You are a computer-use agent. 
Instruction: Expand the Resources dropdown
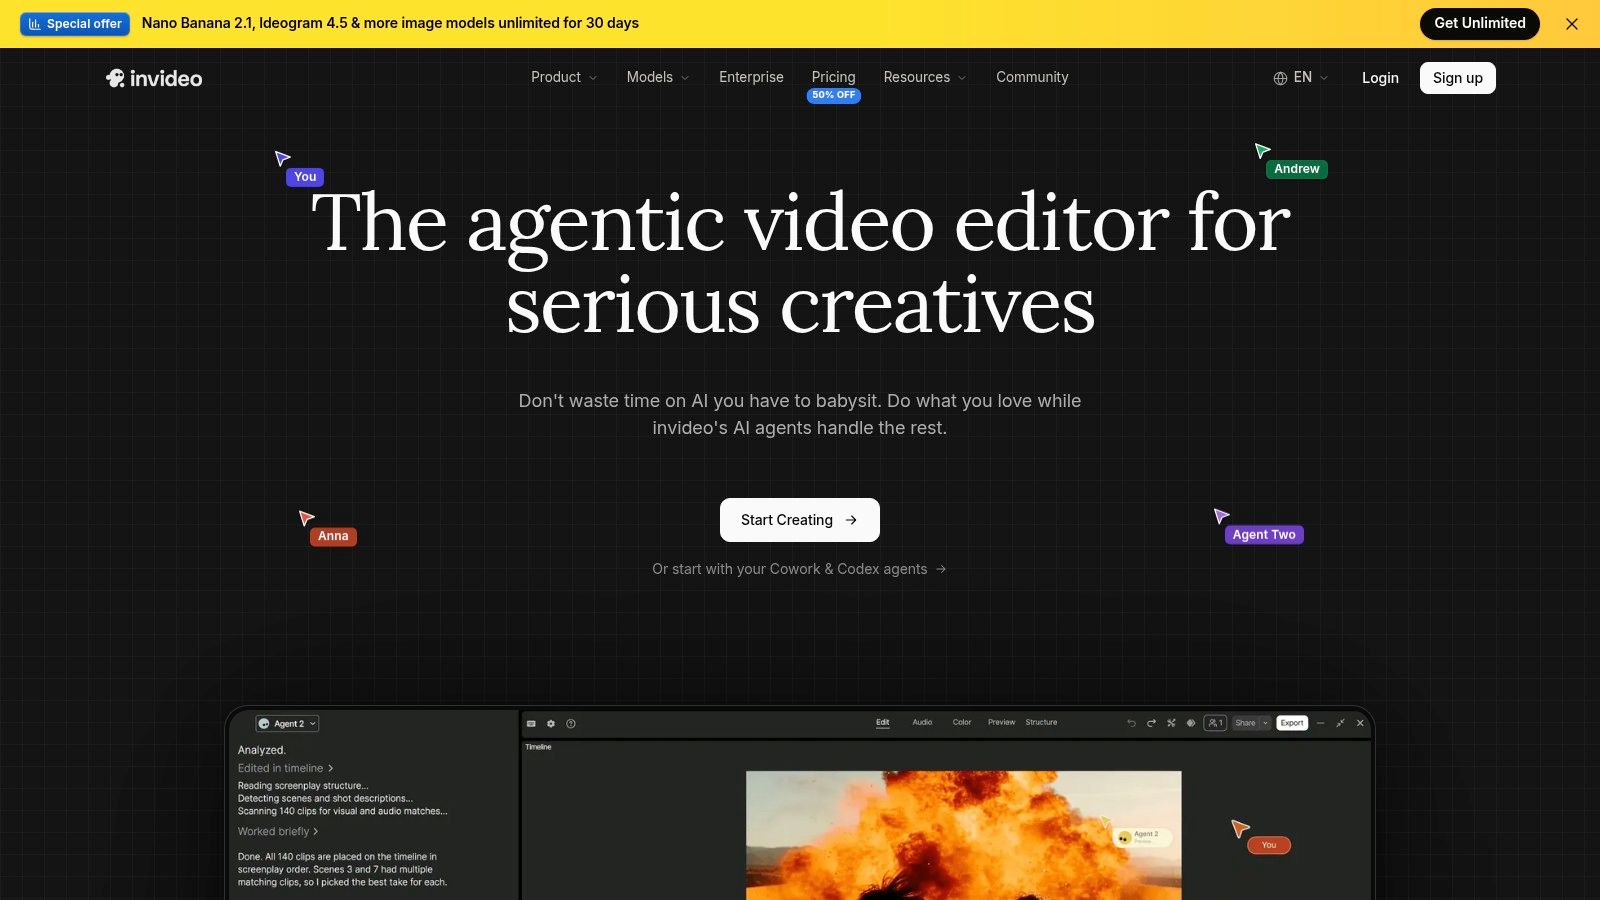tap(925, 77)
